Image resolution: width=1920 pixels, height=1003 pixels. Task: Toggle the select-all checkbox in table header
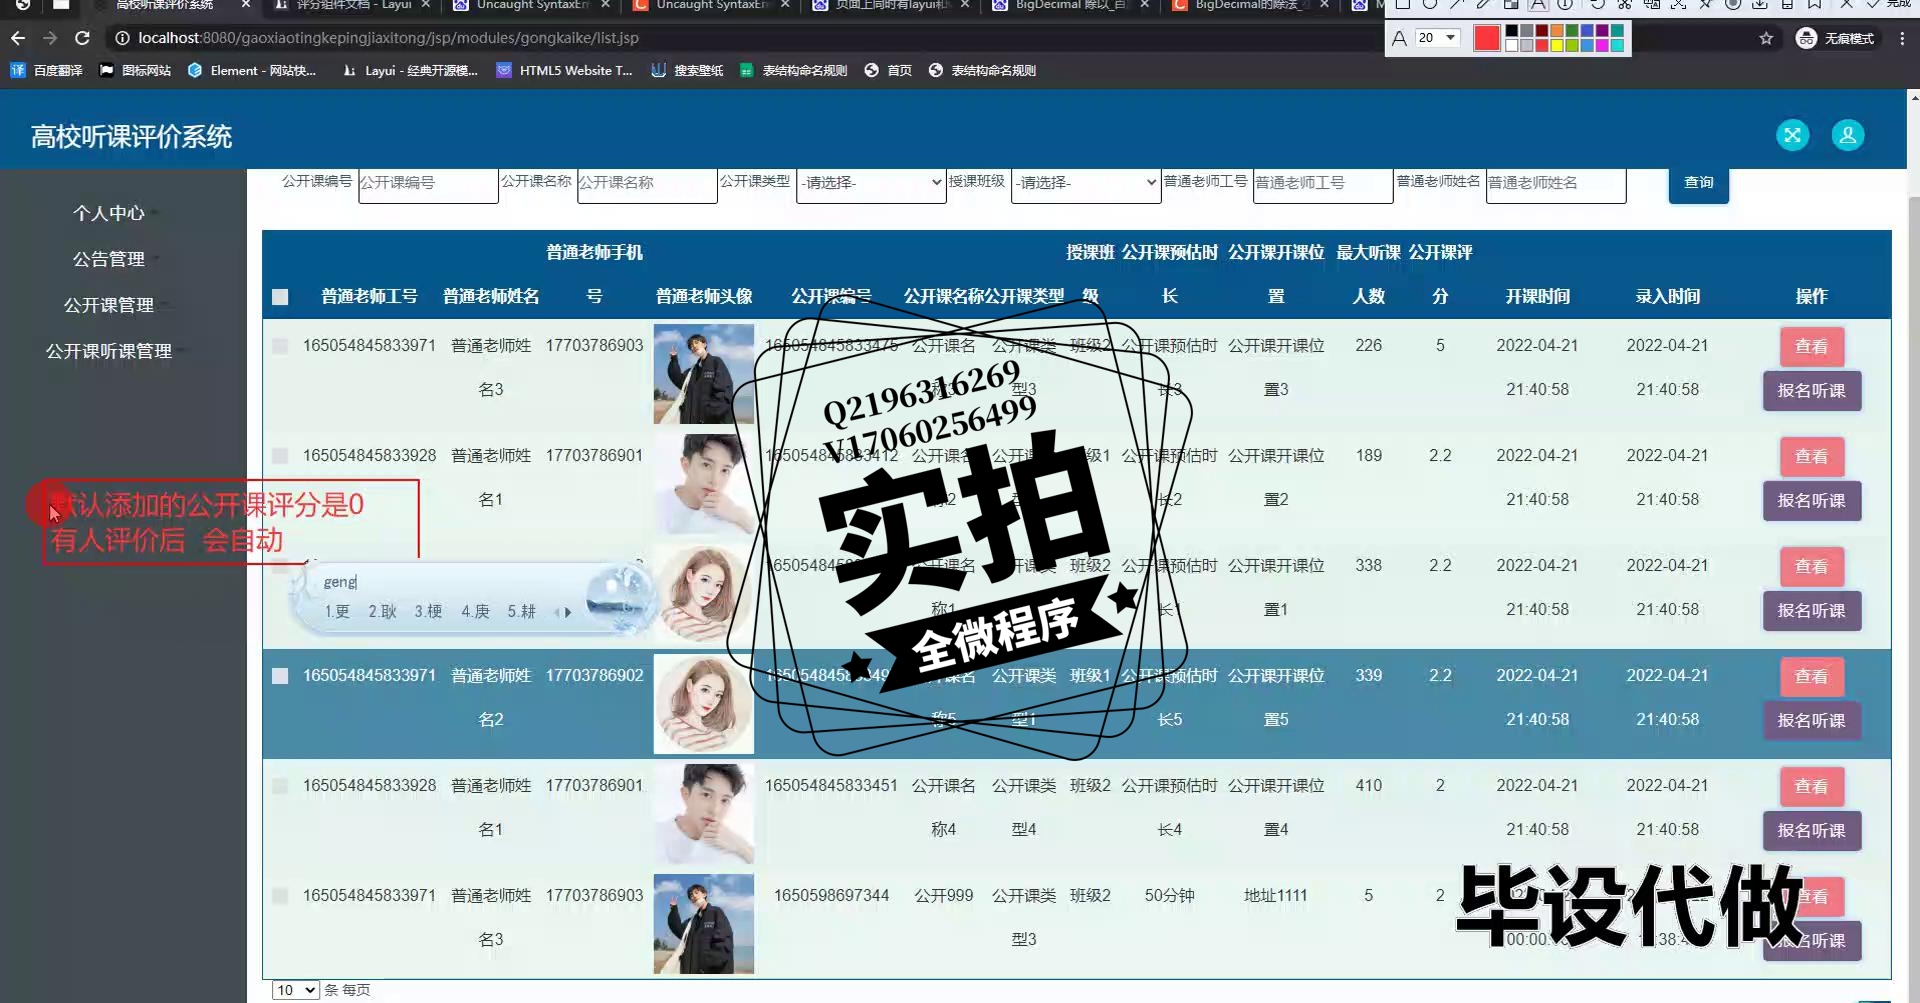click(x=280, y=297)
